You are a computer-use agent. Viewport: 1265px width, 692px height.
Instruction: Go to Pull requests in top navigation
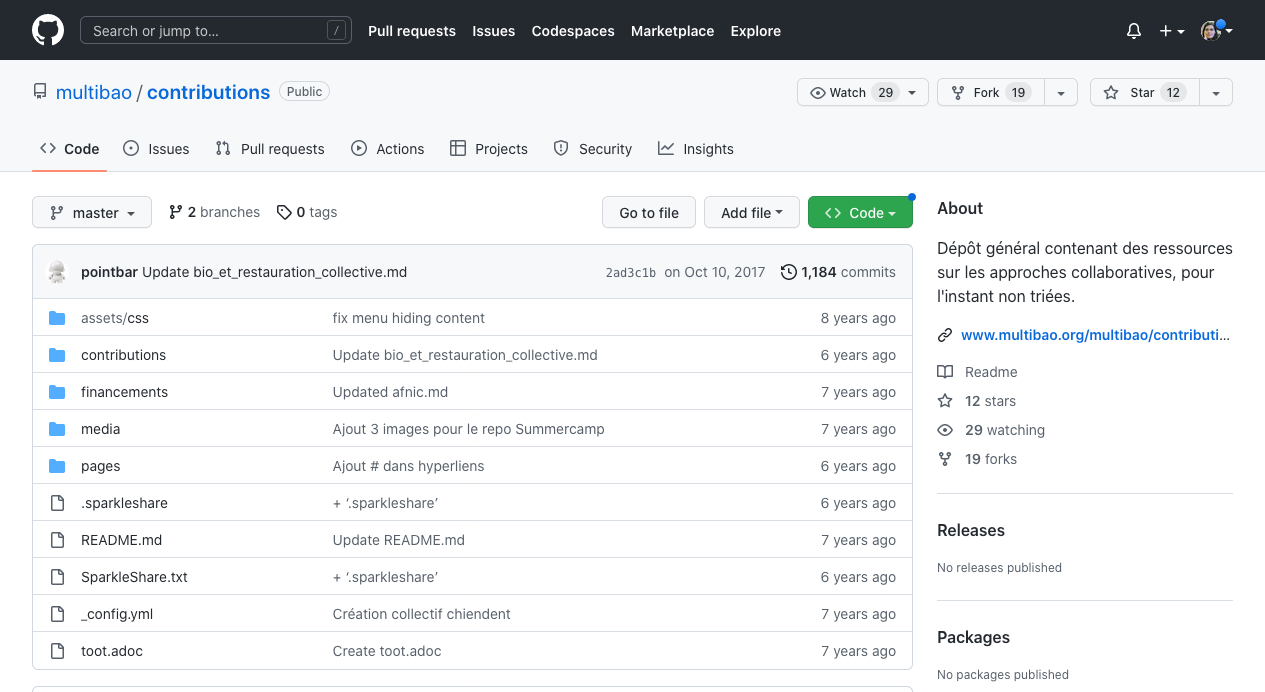coord(412,31)
